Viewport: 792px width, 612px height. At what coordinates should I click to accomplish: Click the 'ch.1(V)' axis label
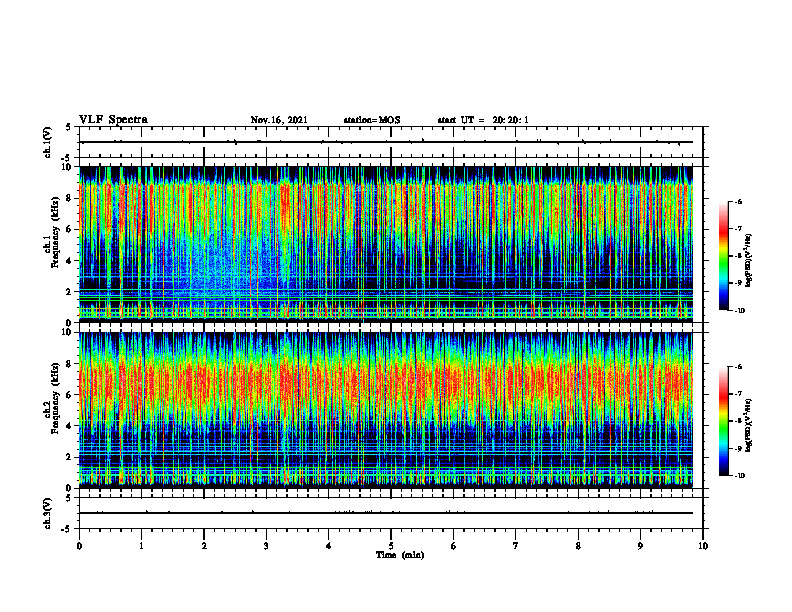(48, 142)
